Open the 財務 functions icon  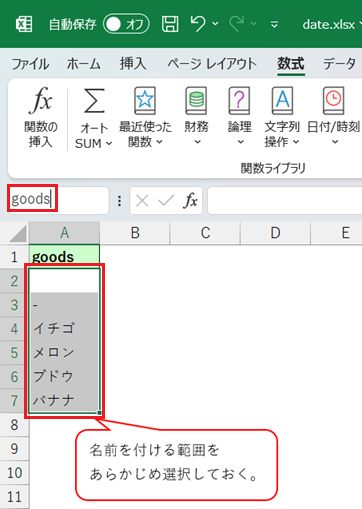[196, 100]
